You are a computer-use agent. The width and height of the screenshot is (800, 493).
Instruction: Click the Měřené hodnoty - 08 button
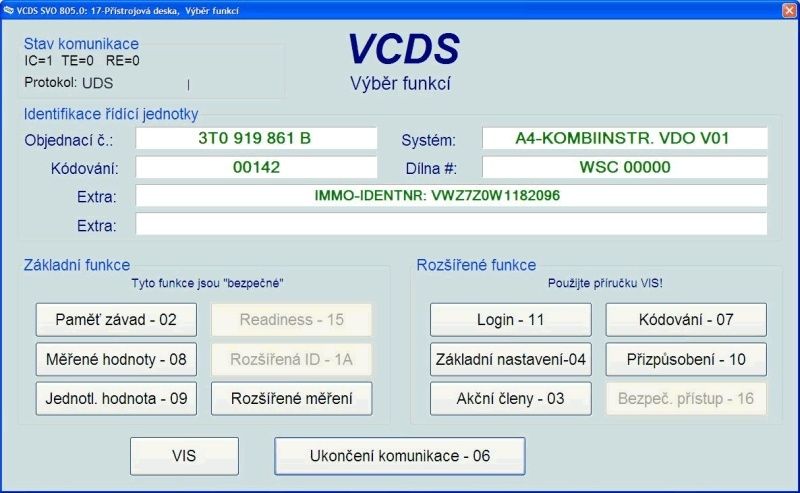point(116,359)
